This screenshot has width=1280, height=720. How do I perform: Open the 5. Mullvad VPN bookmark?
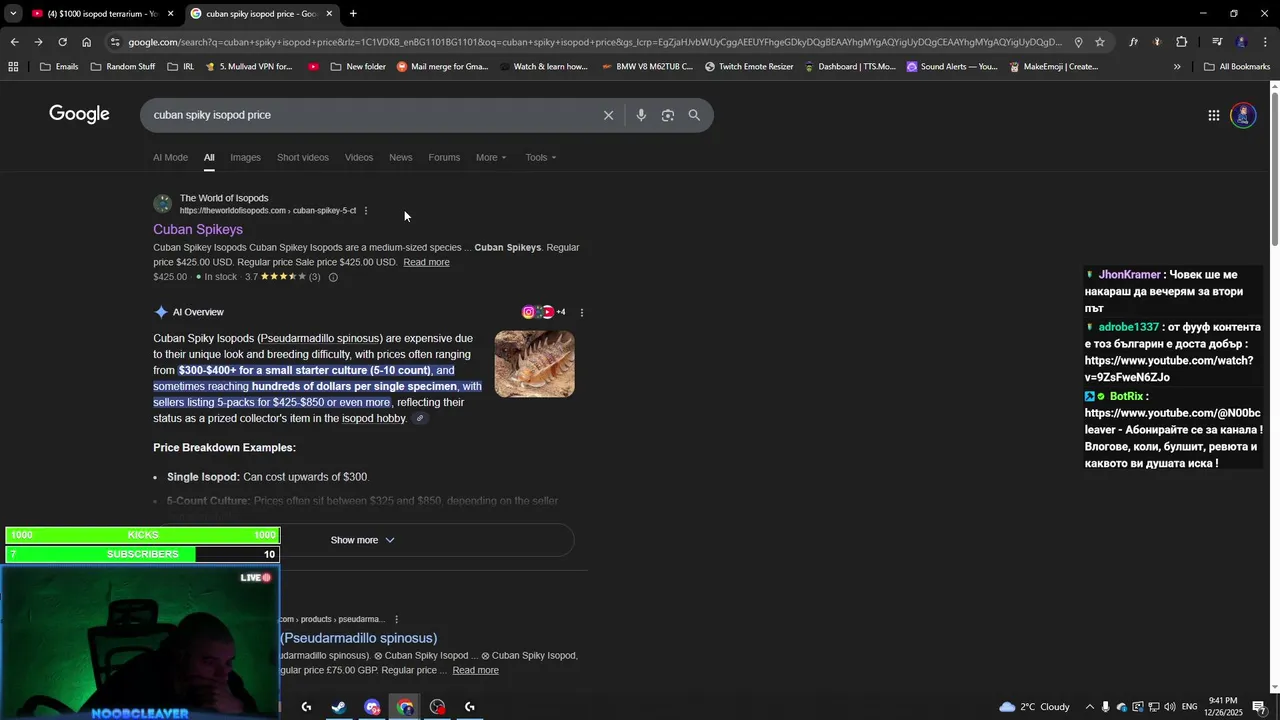pyautogui.click(x=248, y=67)
